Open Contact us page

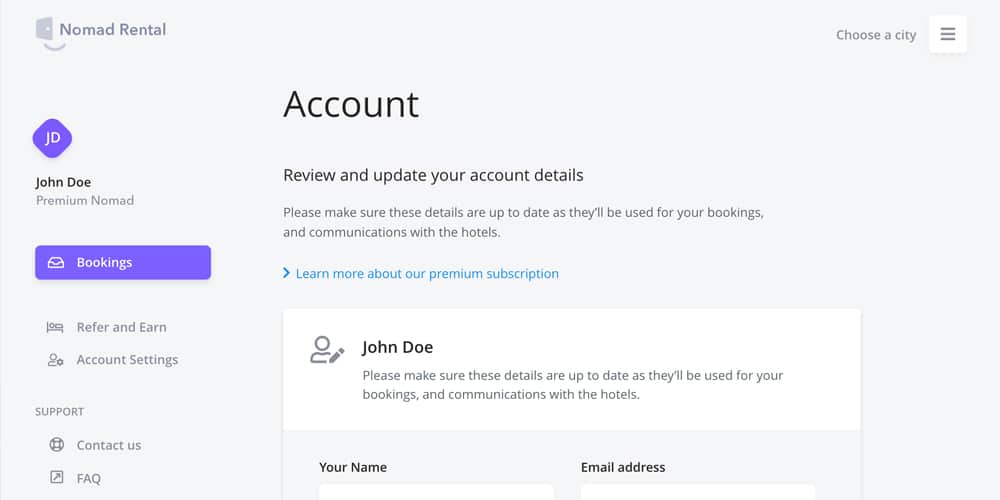tap(108, 445)
